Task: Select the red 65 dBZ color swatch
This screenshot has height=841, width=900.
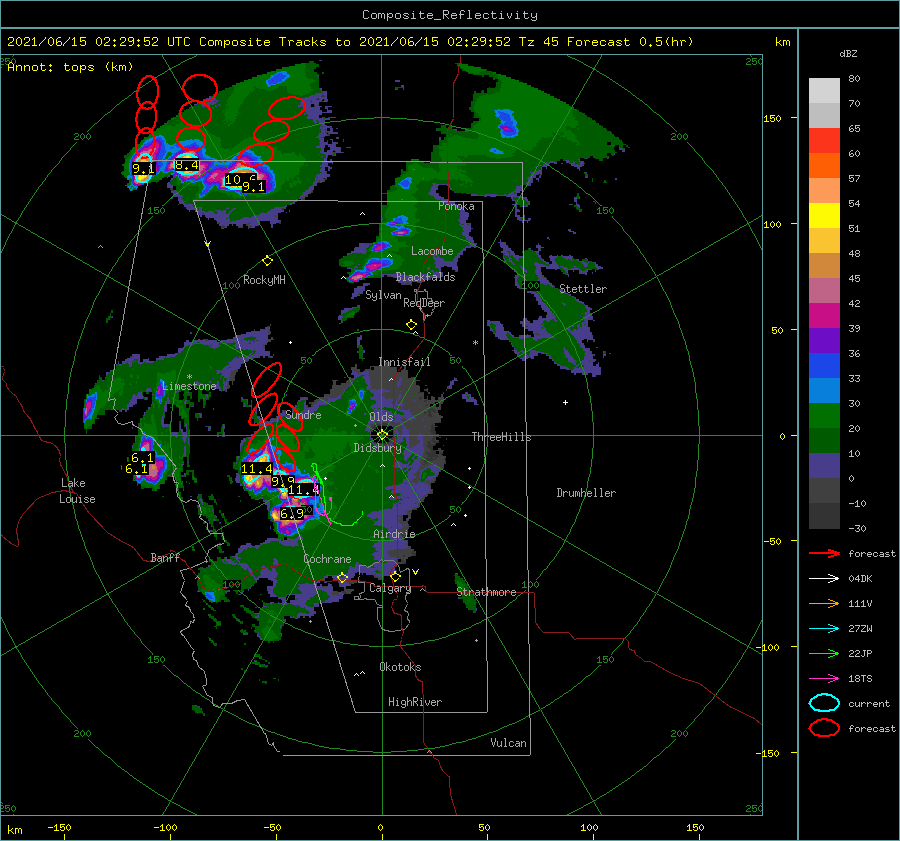Action: (824, 140)
